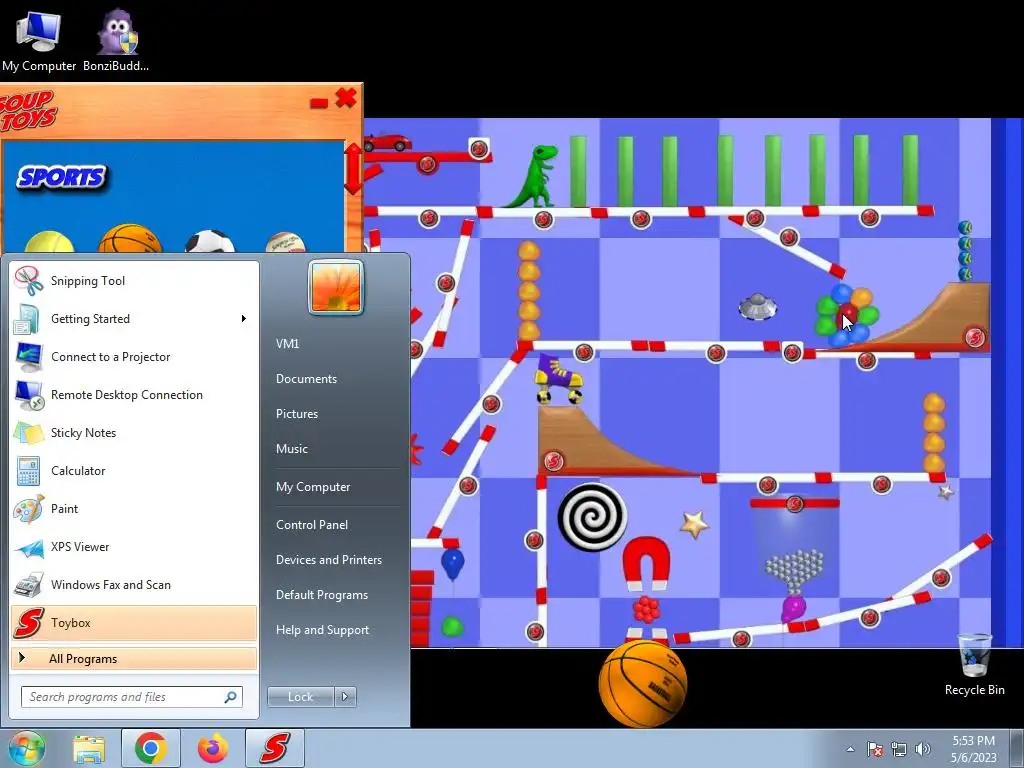Click the red ball cluster under magnet
The width and height of the screenshot is (1024, 768).
tap(647, 609)
